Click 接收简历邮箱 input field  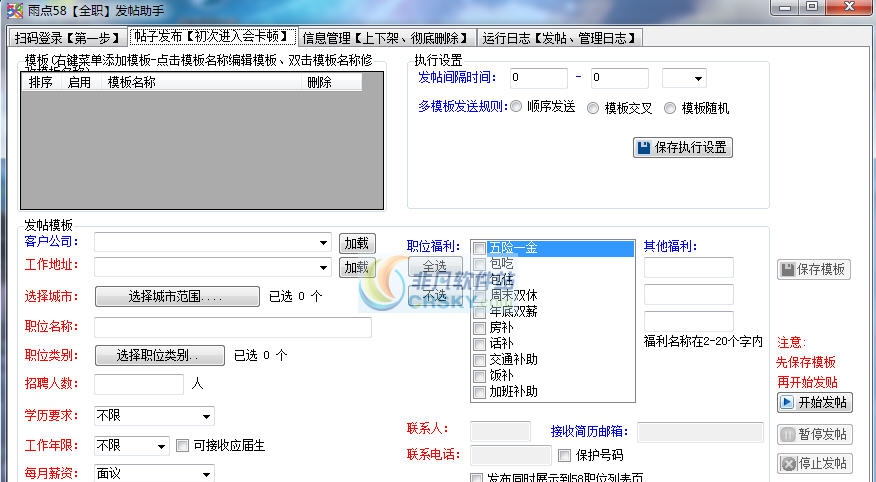[x=700, y=432]
